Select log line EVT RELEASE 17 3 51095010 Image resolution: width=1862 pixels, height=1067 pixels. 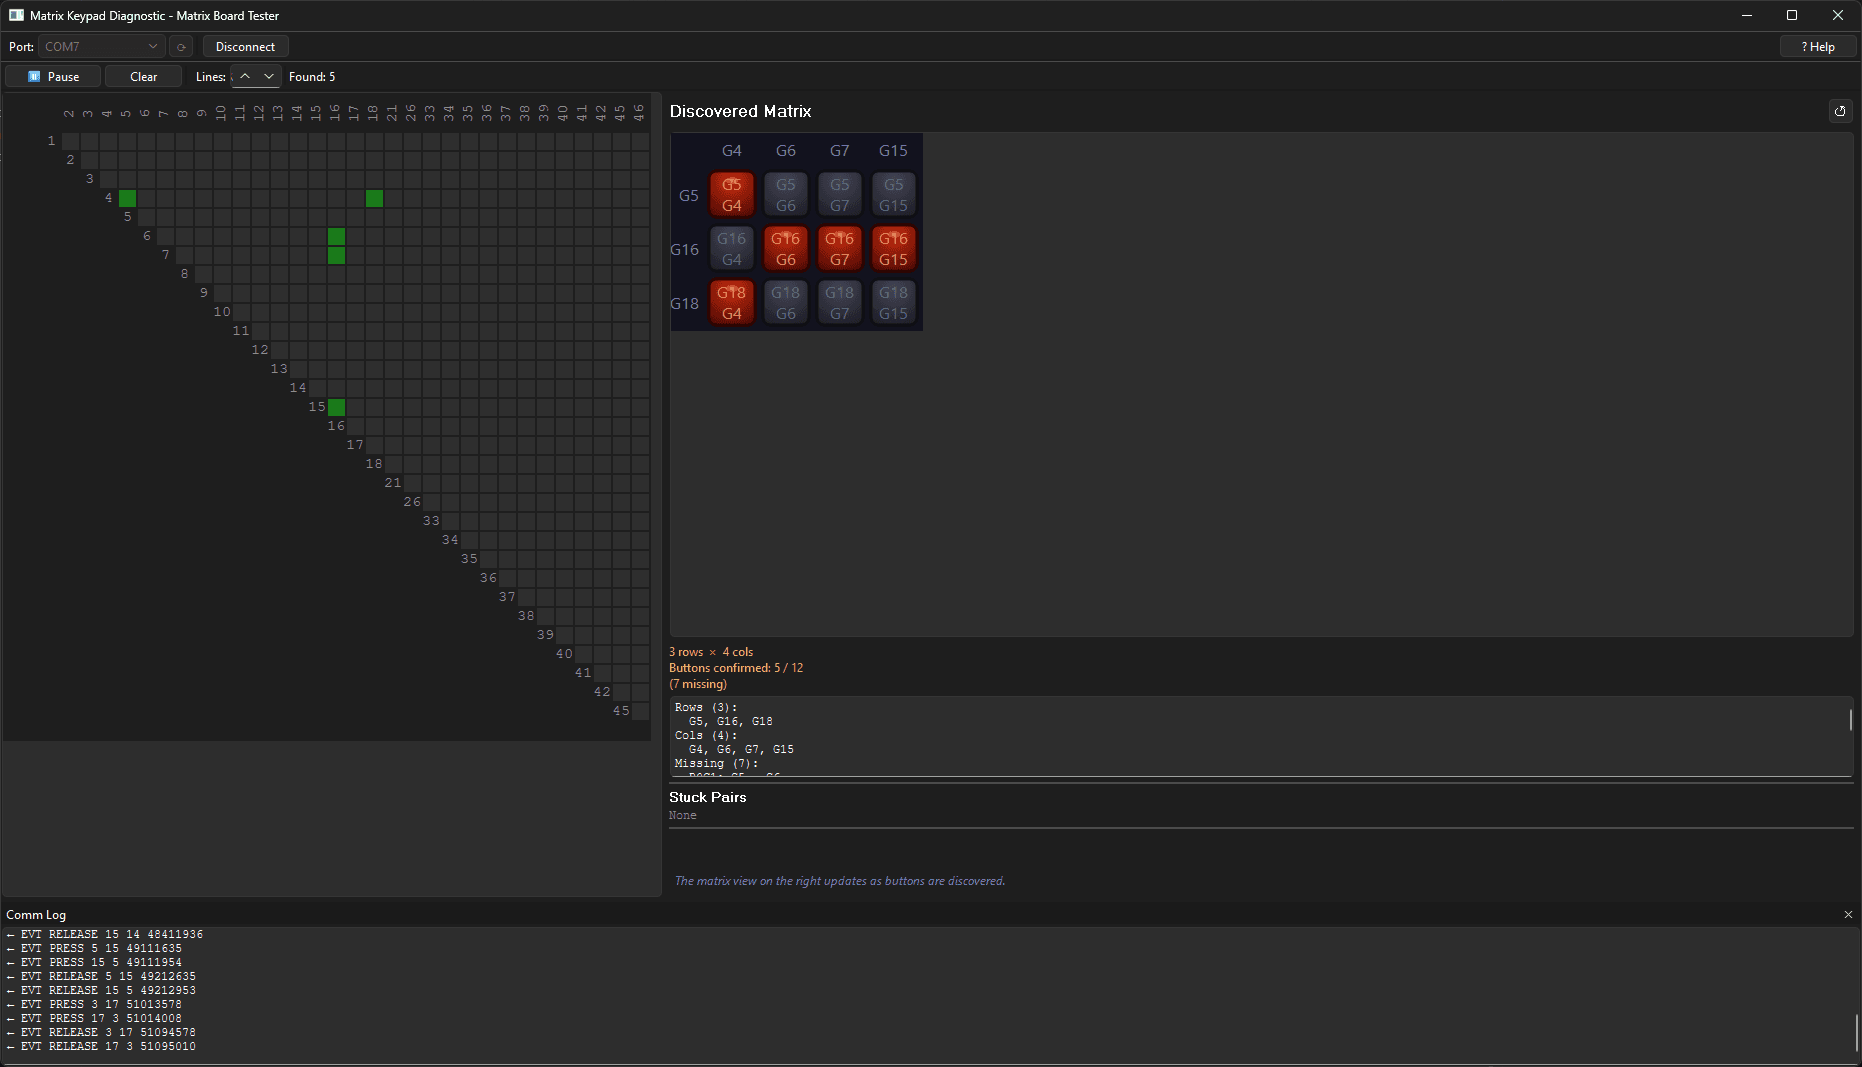click(102, 1047)
